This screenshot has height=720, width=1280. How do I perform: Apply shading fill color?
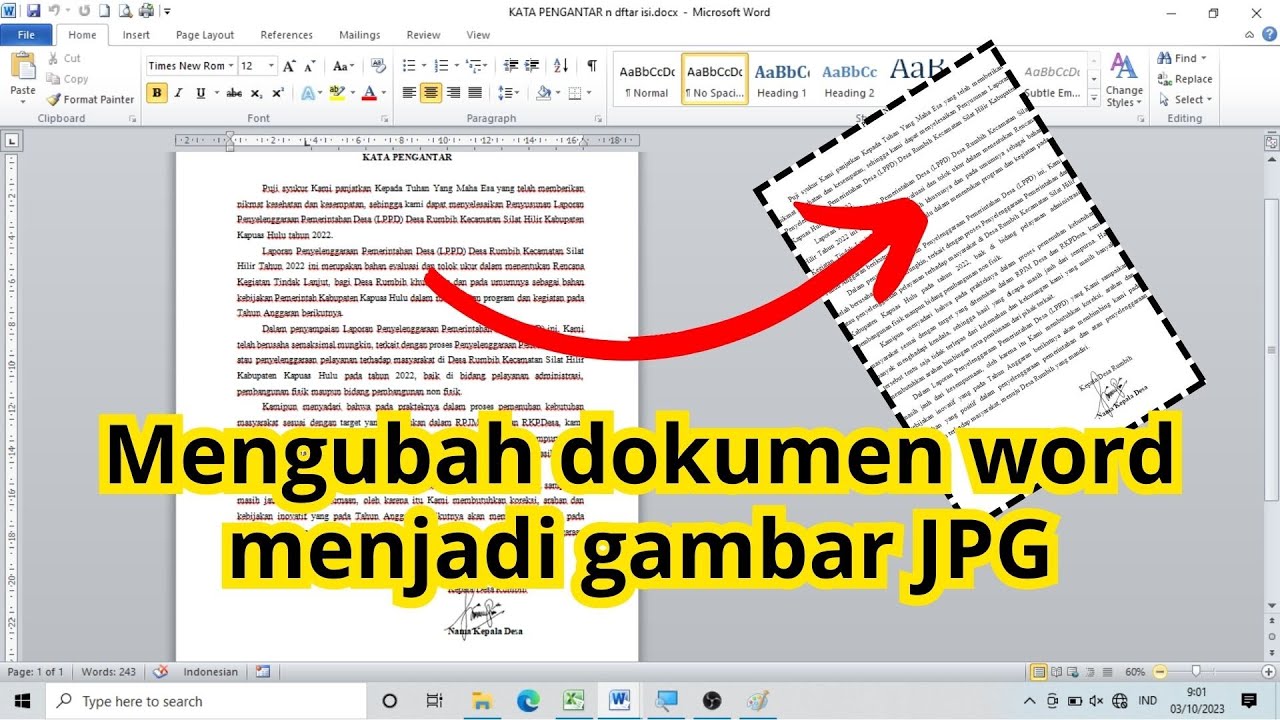coord(543,93)
